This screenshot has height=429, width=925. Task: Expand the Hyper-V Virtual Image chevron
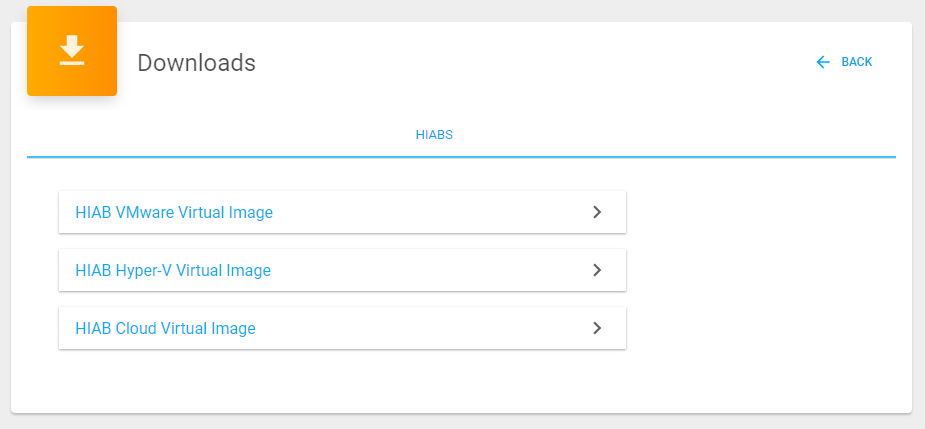coord(598,270)
